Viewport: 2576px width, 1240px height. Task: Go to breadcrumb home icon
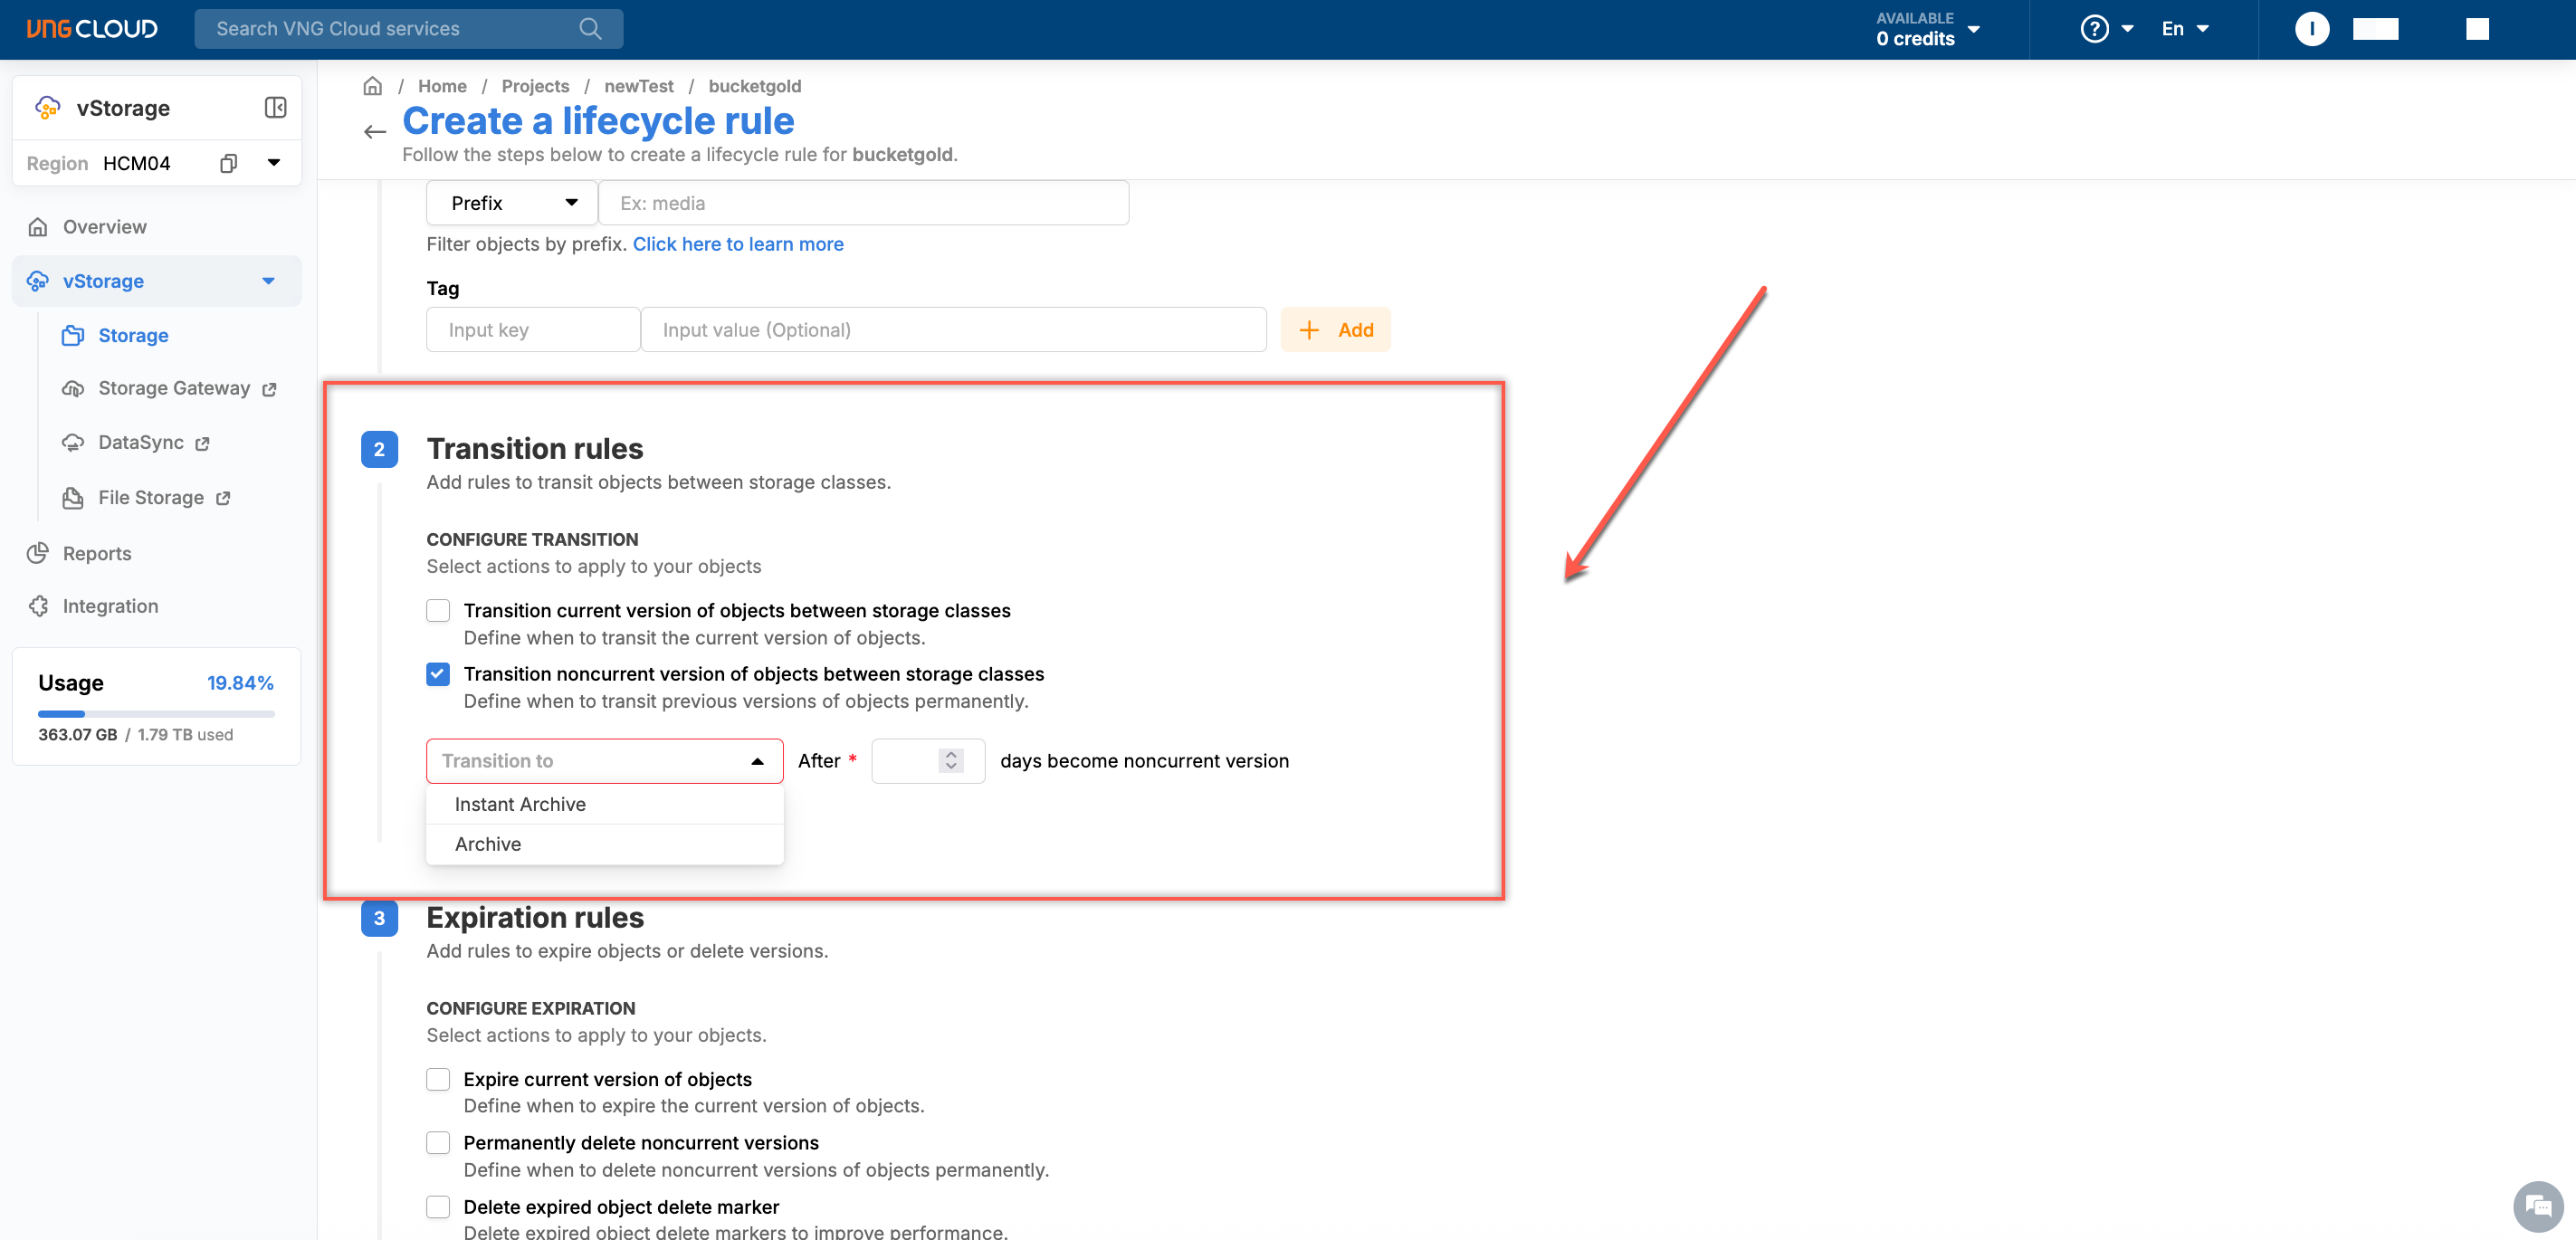(x=372, y=86)
